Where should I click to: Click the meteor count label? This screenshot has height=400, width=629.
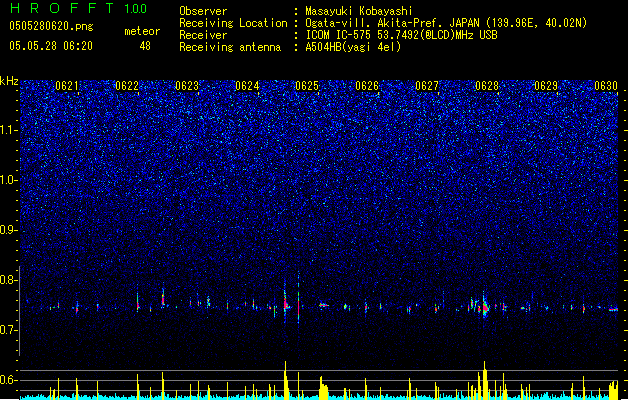[x=142, y=31]
